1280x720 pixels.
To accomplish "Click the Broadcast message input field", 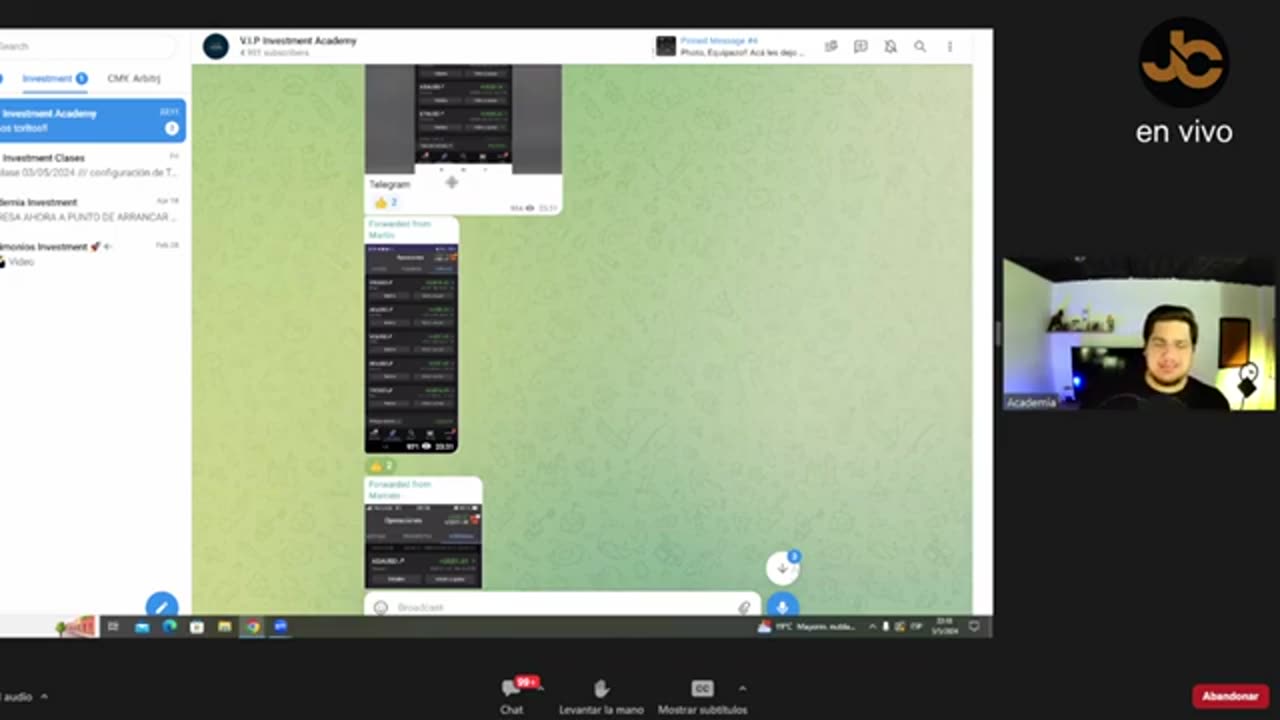I will (x=562, y=607).
